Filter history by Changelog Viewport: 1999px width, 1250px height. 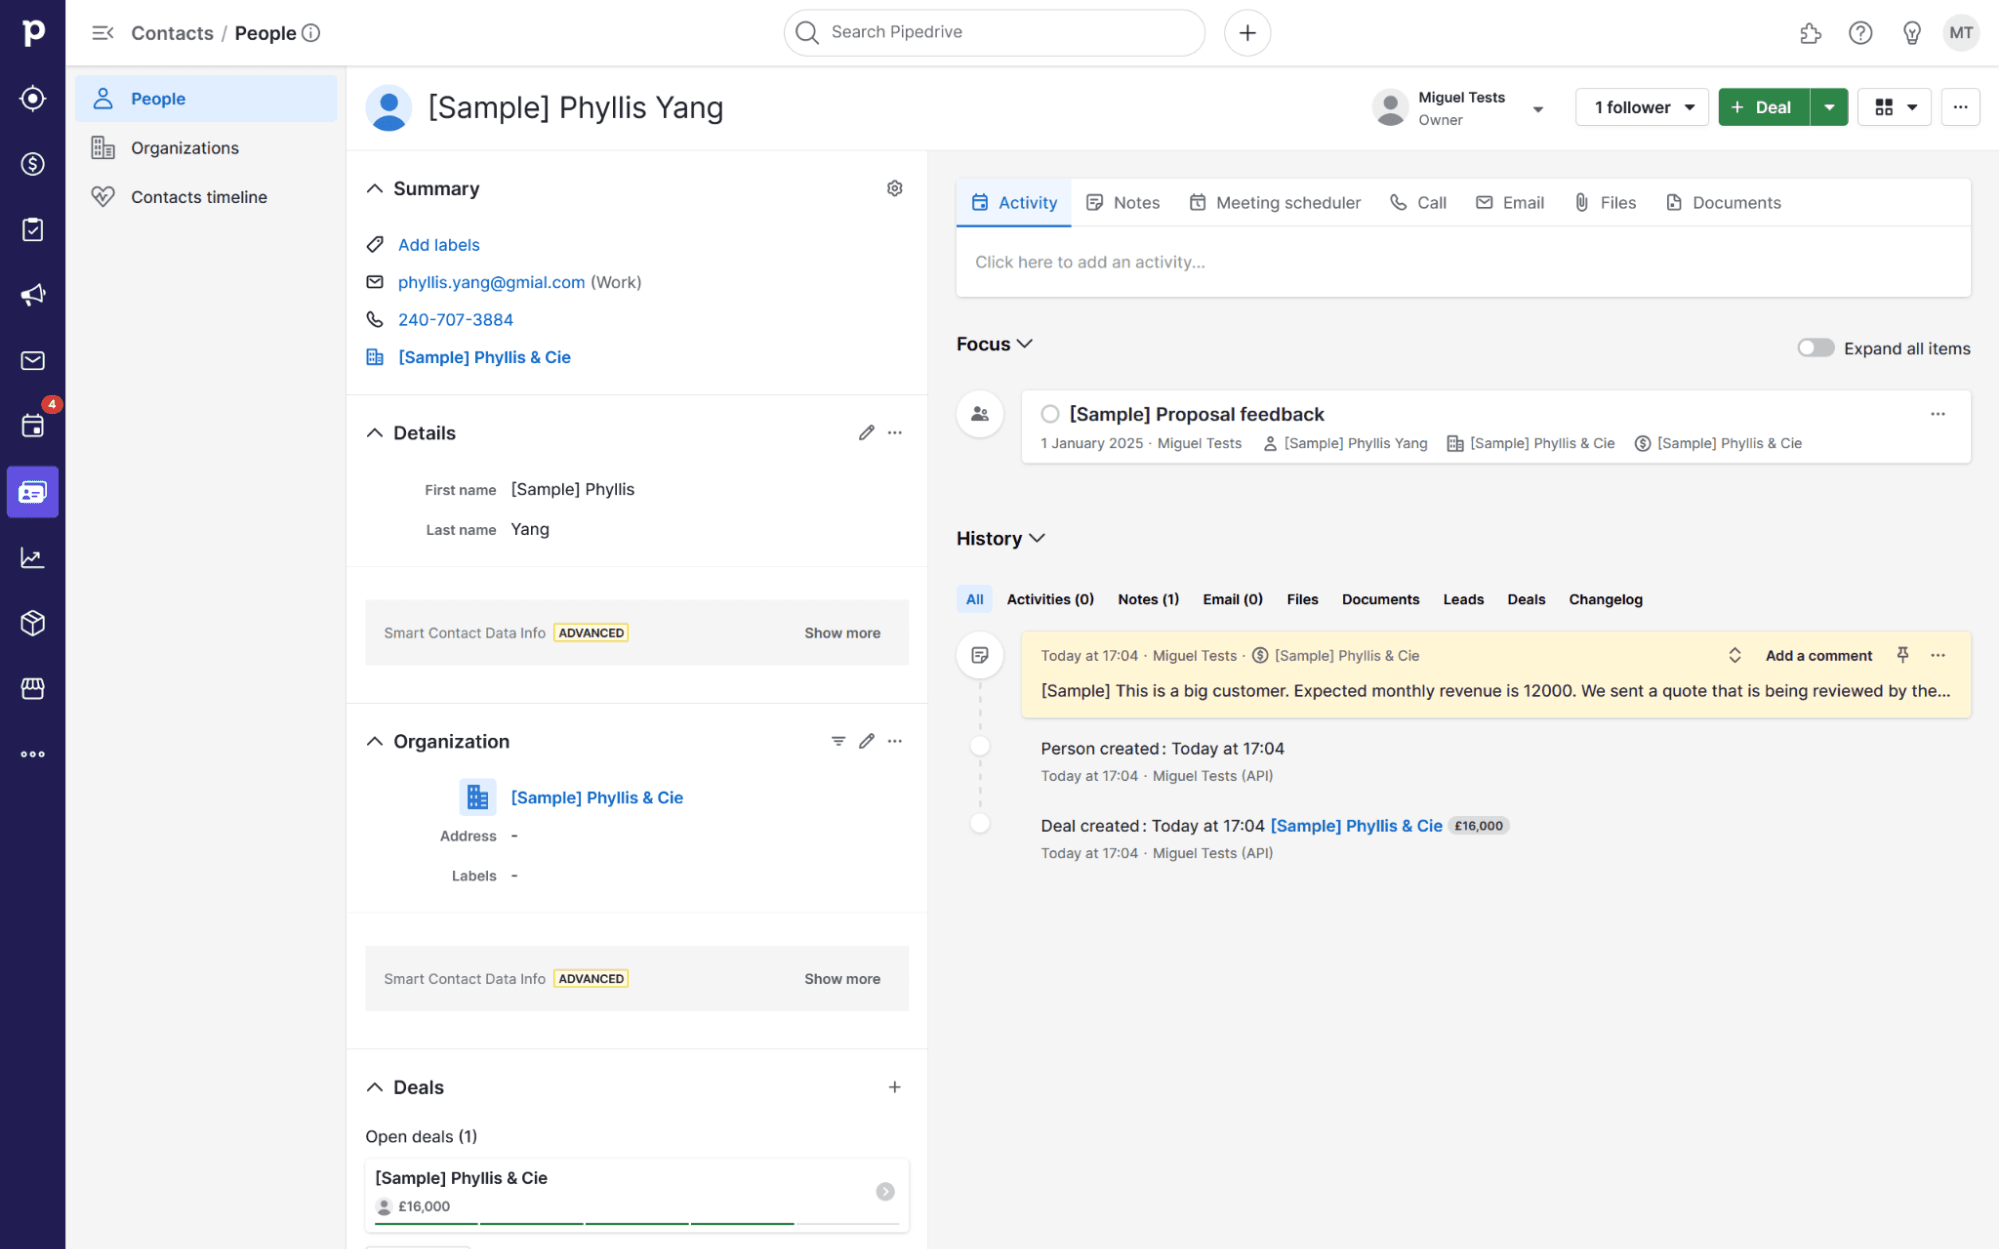click(x=1605, y=599)
